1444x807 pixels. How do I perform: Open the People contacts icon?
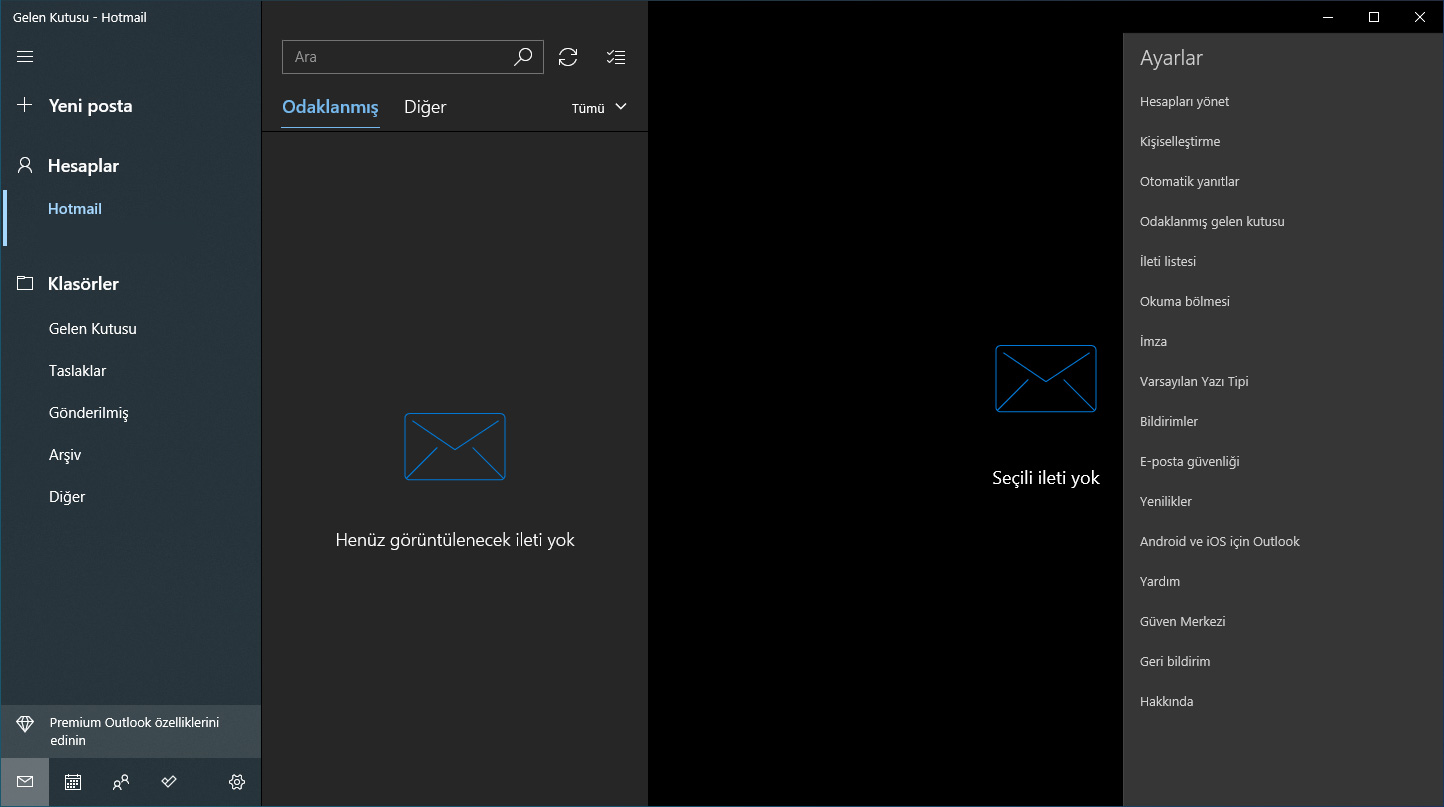[121, 782]
